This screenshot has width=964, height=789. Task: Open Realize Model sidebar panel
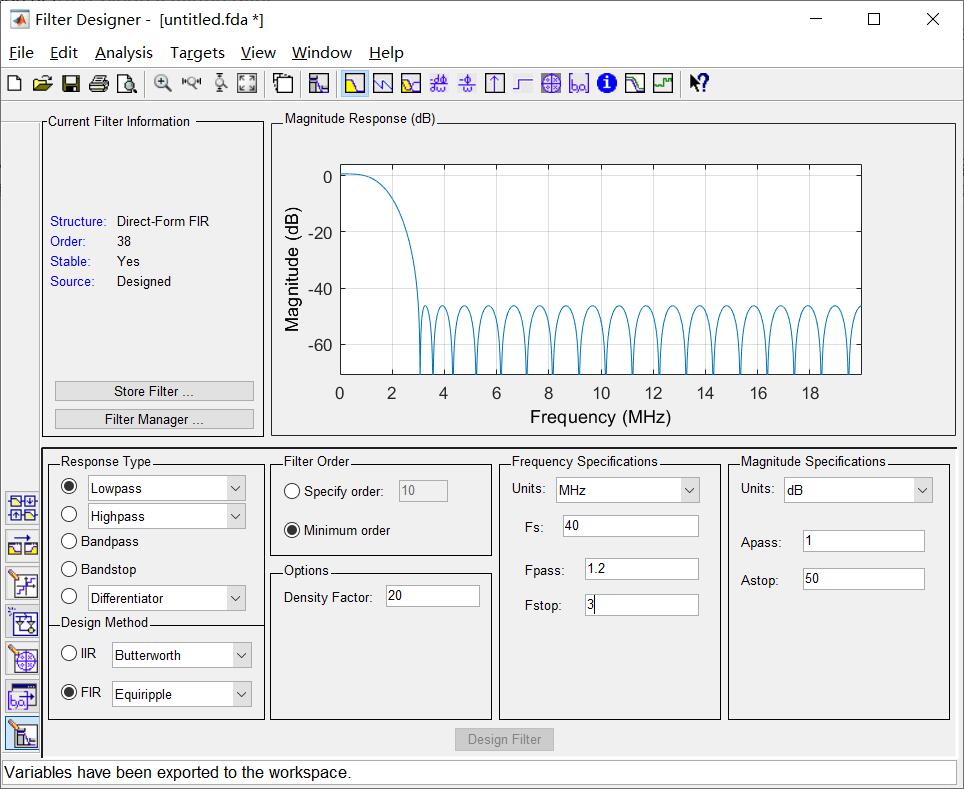tap(23, 622)
